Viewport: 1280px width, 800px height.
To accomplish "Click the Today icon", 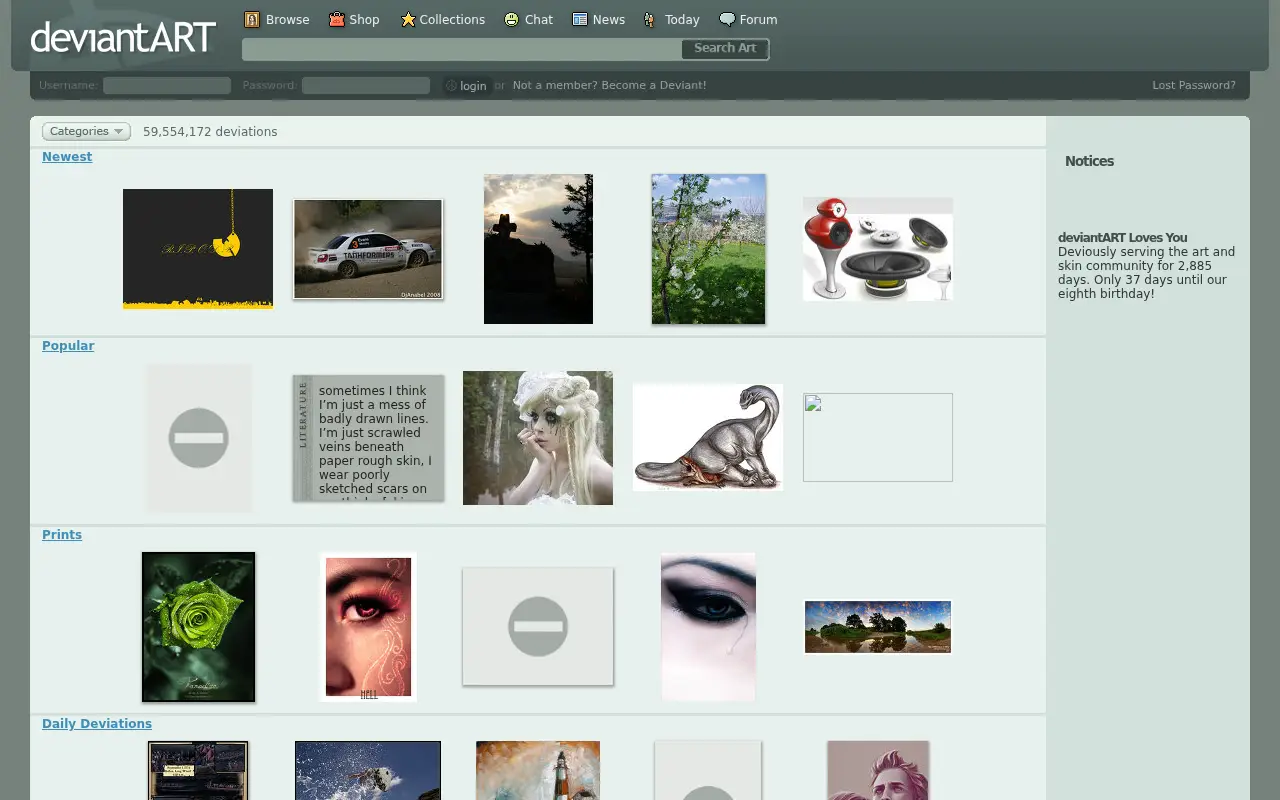I will click(x=650, y=19).
